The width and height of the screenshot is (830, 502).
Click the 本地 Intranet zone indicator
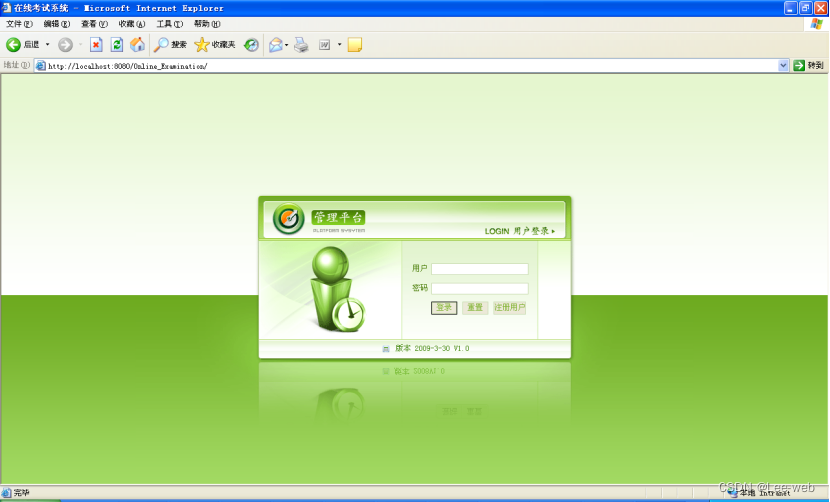tap(761, 493)
